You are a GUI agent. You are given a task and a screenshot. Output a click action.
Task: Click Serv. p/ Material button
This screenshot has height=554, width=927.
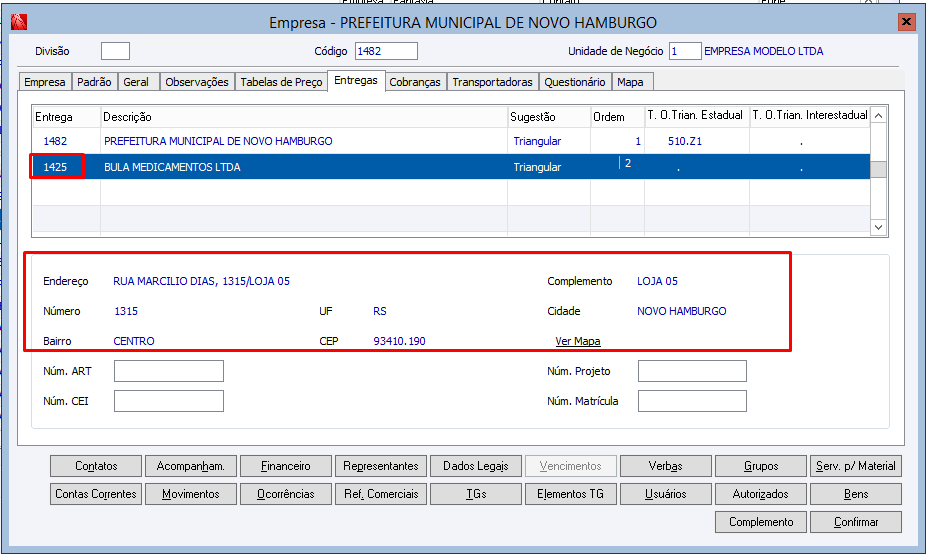point(856,466)
